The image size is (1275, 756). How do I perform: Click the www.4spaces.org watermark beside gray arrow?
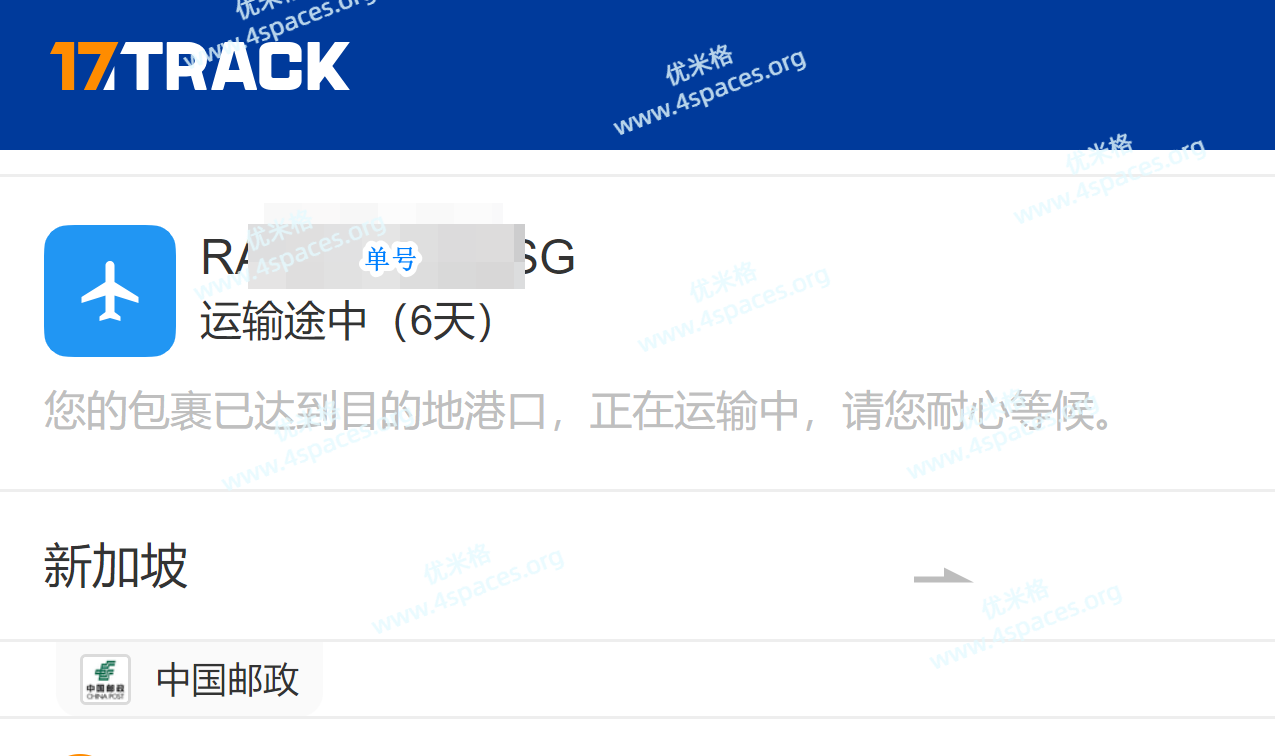pyautogui.click(x=1025, y=627)
